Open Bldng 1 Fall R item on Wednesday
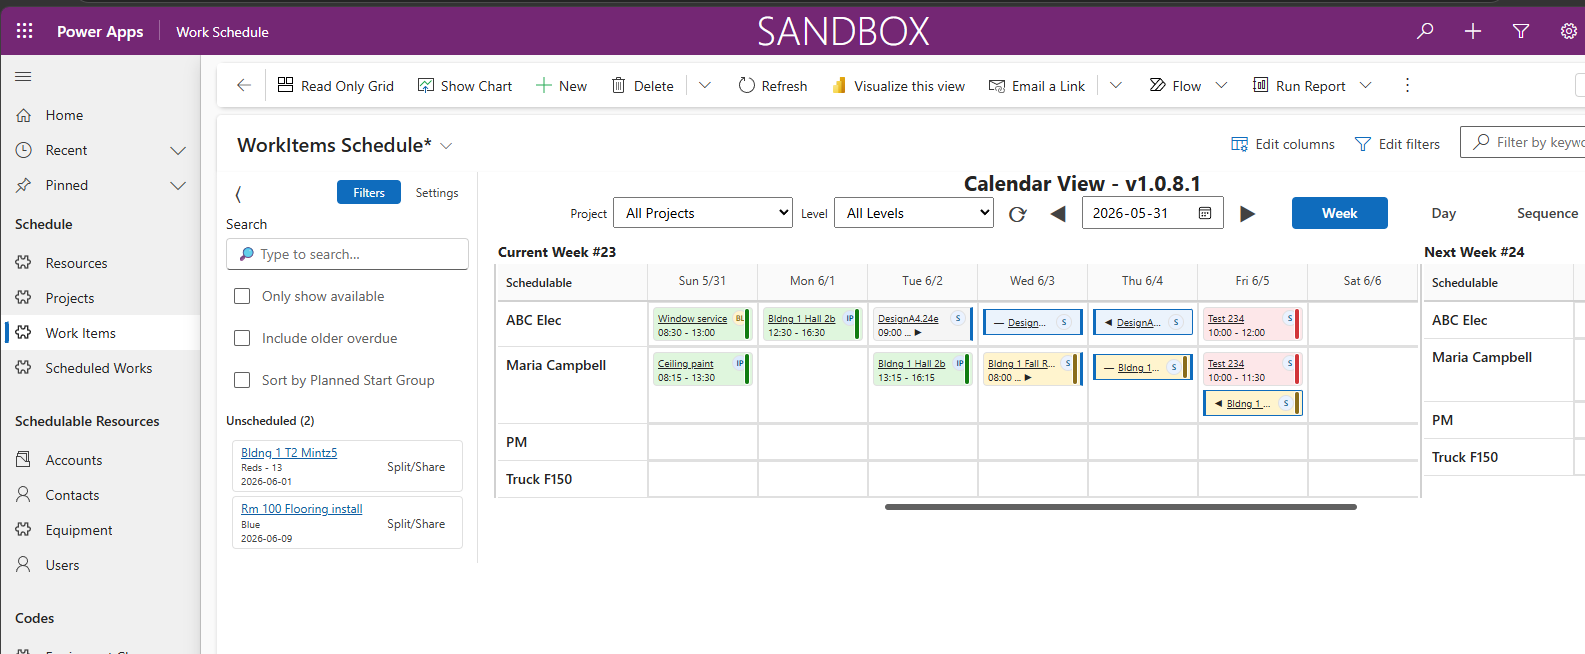Viewport: 1585px width, 654px height. click(1032, 370)
